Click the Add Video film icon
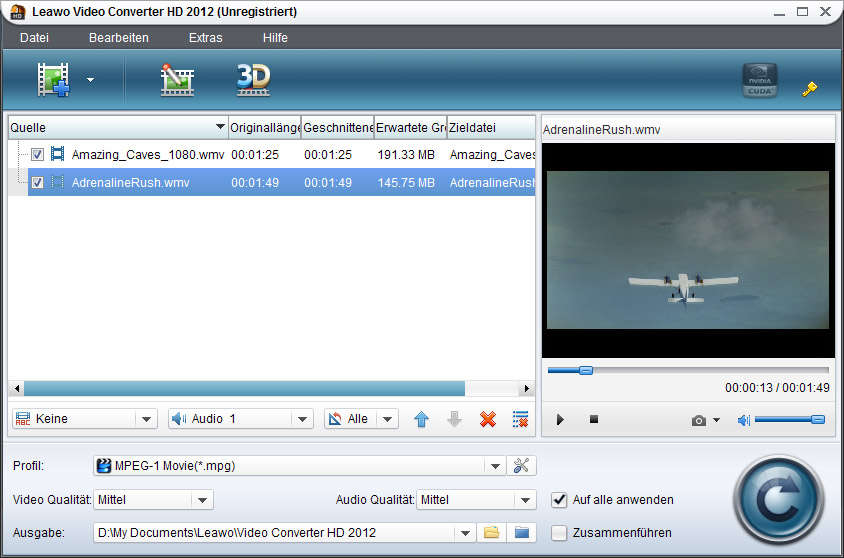This screenshot has width=844, height=558. click(53, 80)
